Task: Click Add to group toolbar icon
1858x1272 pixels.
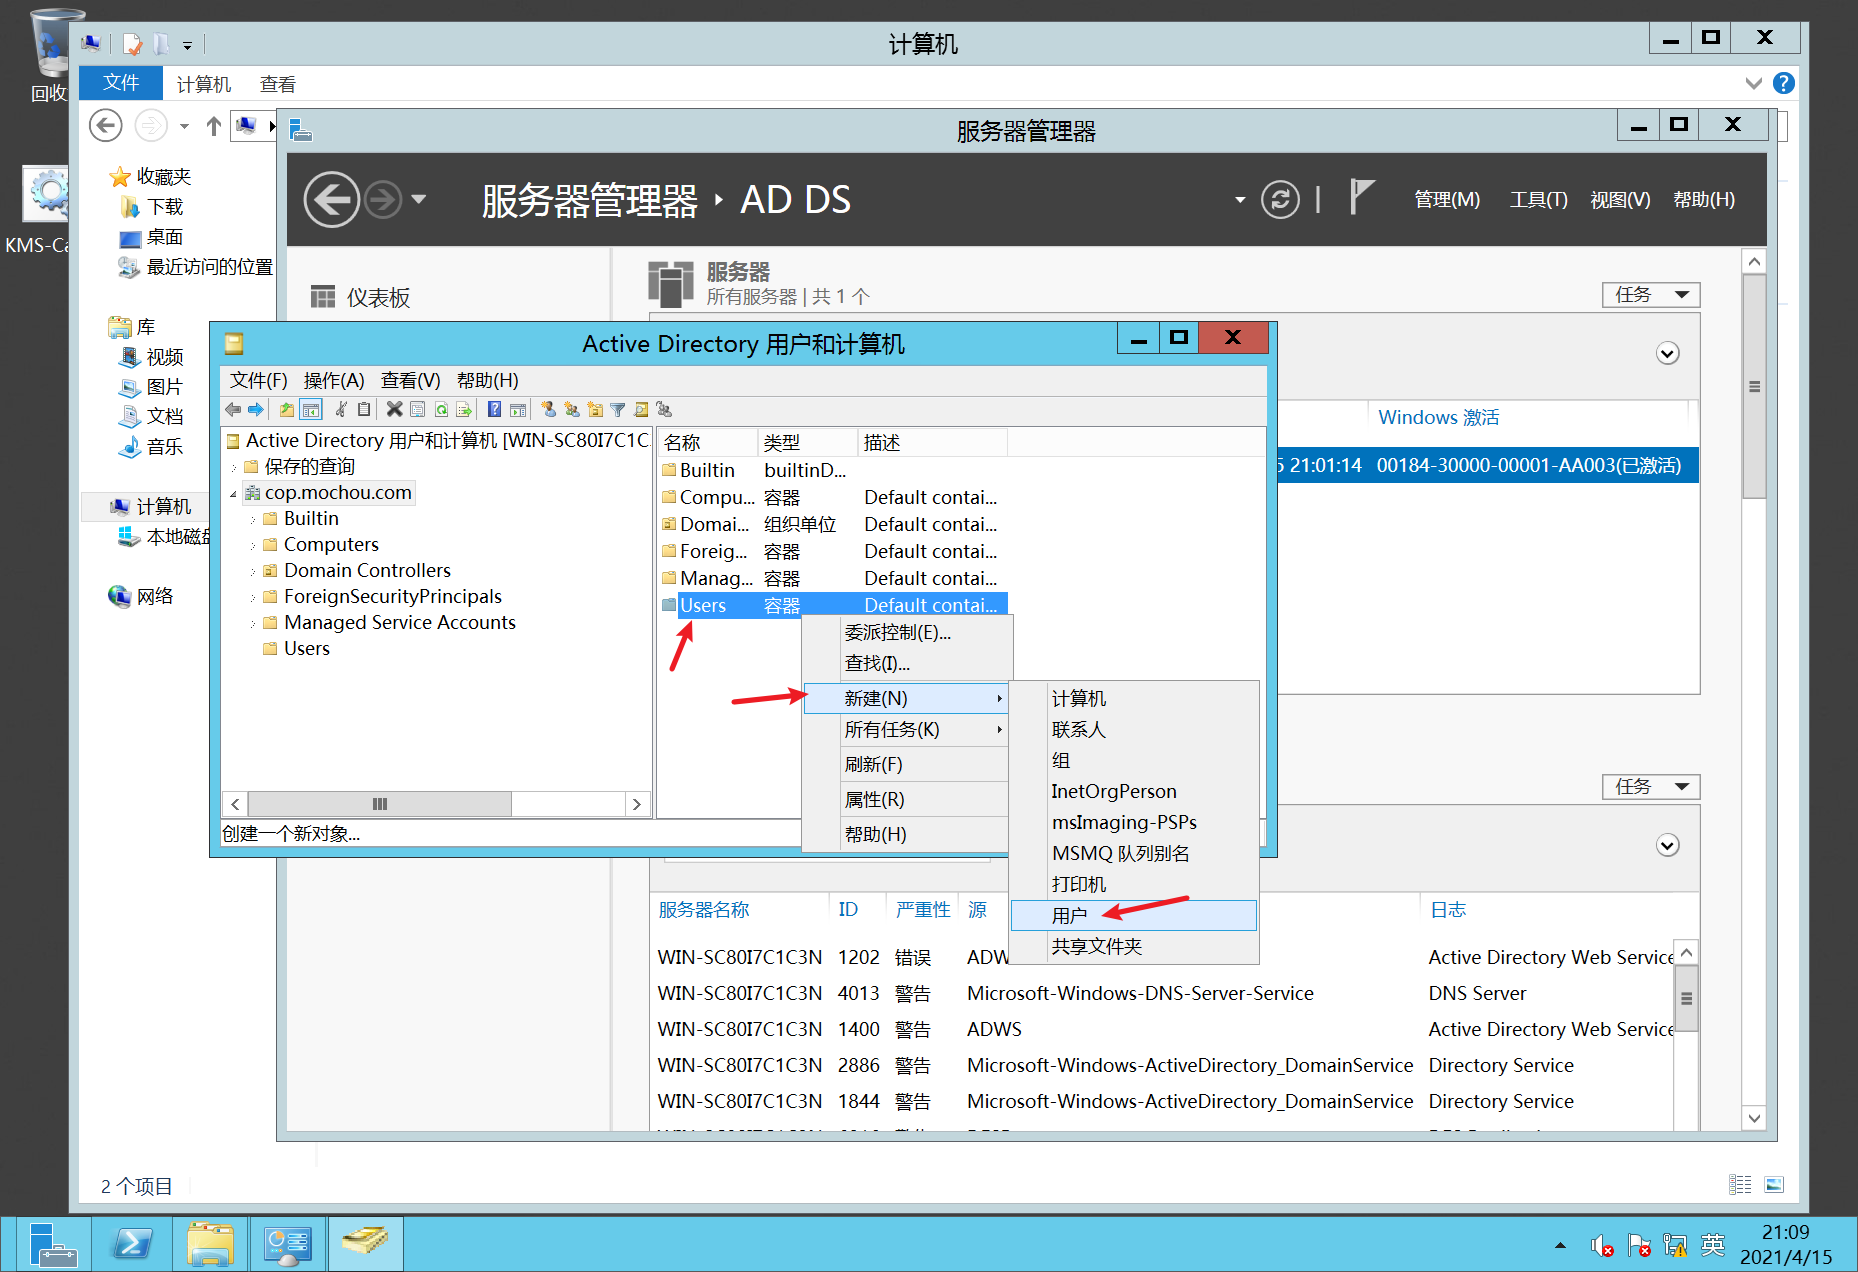Action: [x=664, y=409]
